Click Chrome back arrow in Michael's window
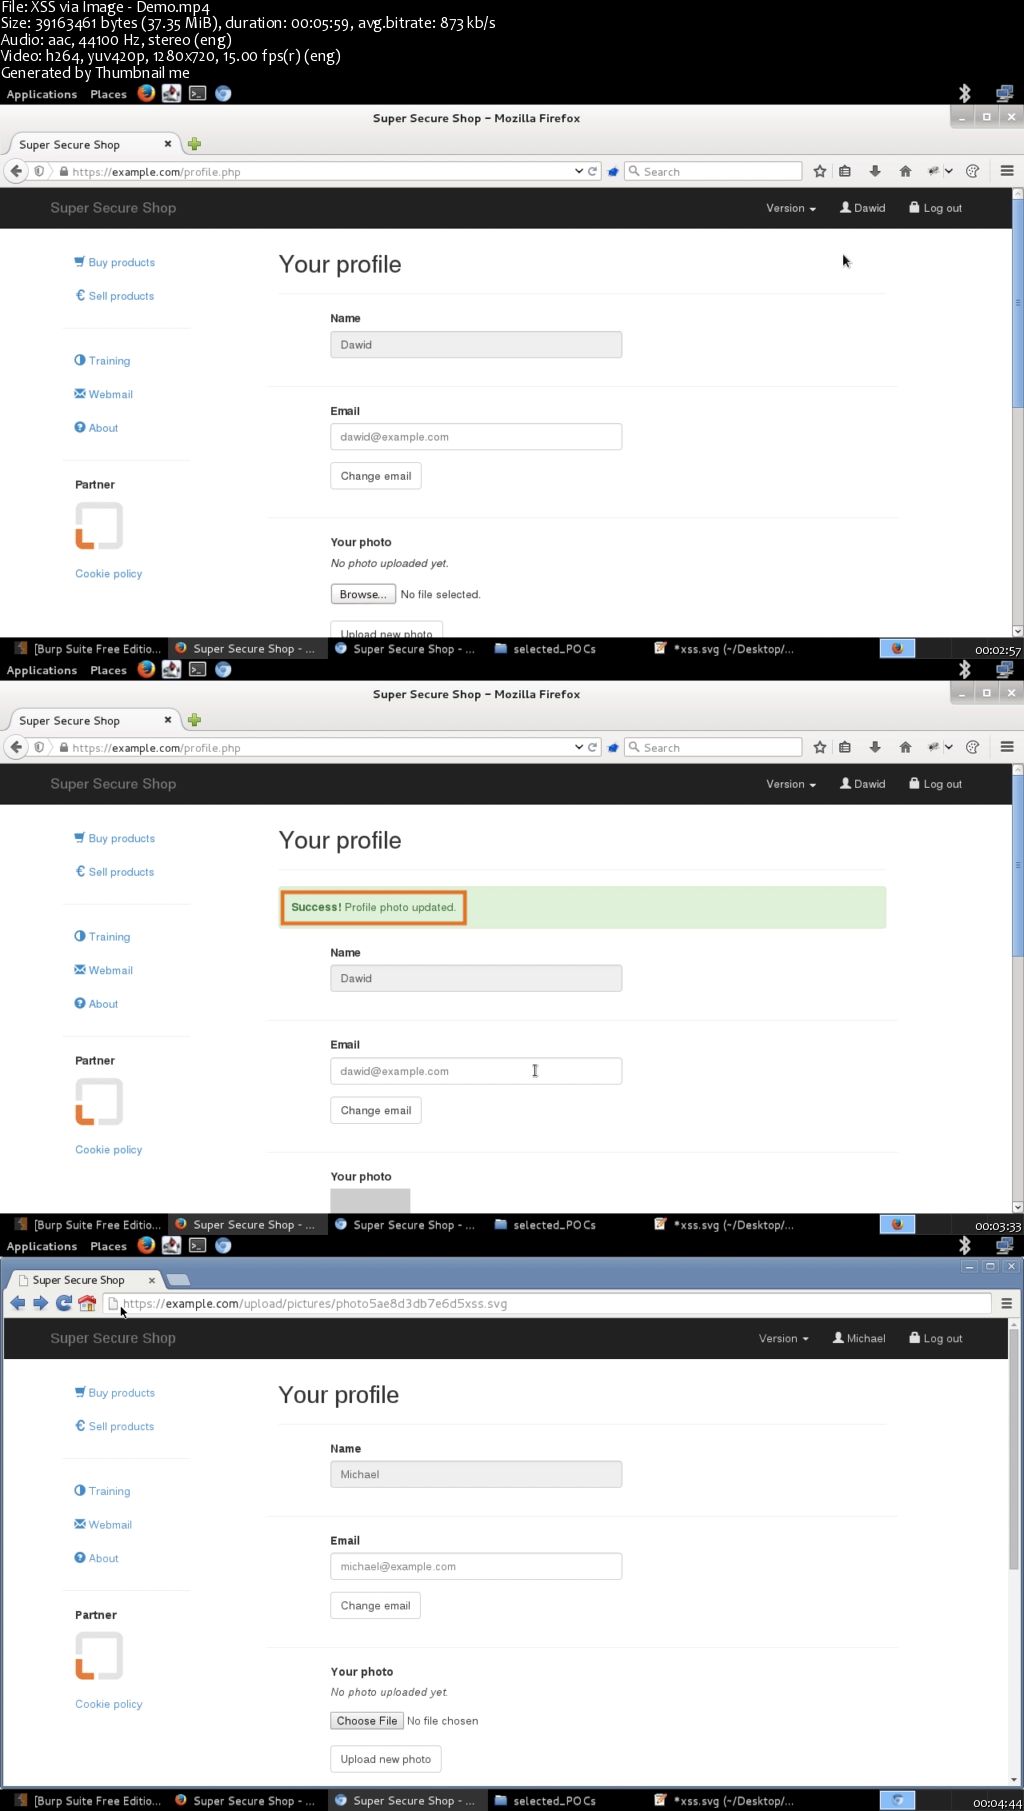 click(x=18, y=1302)
